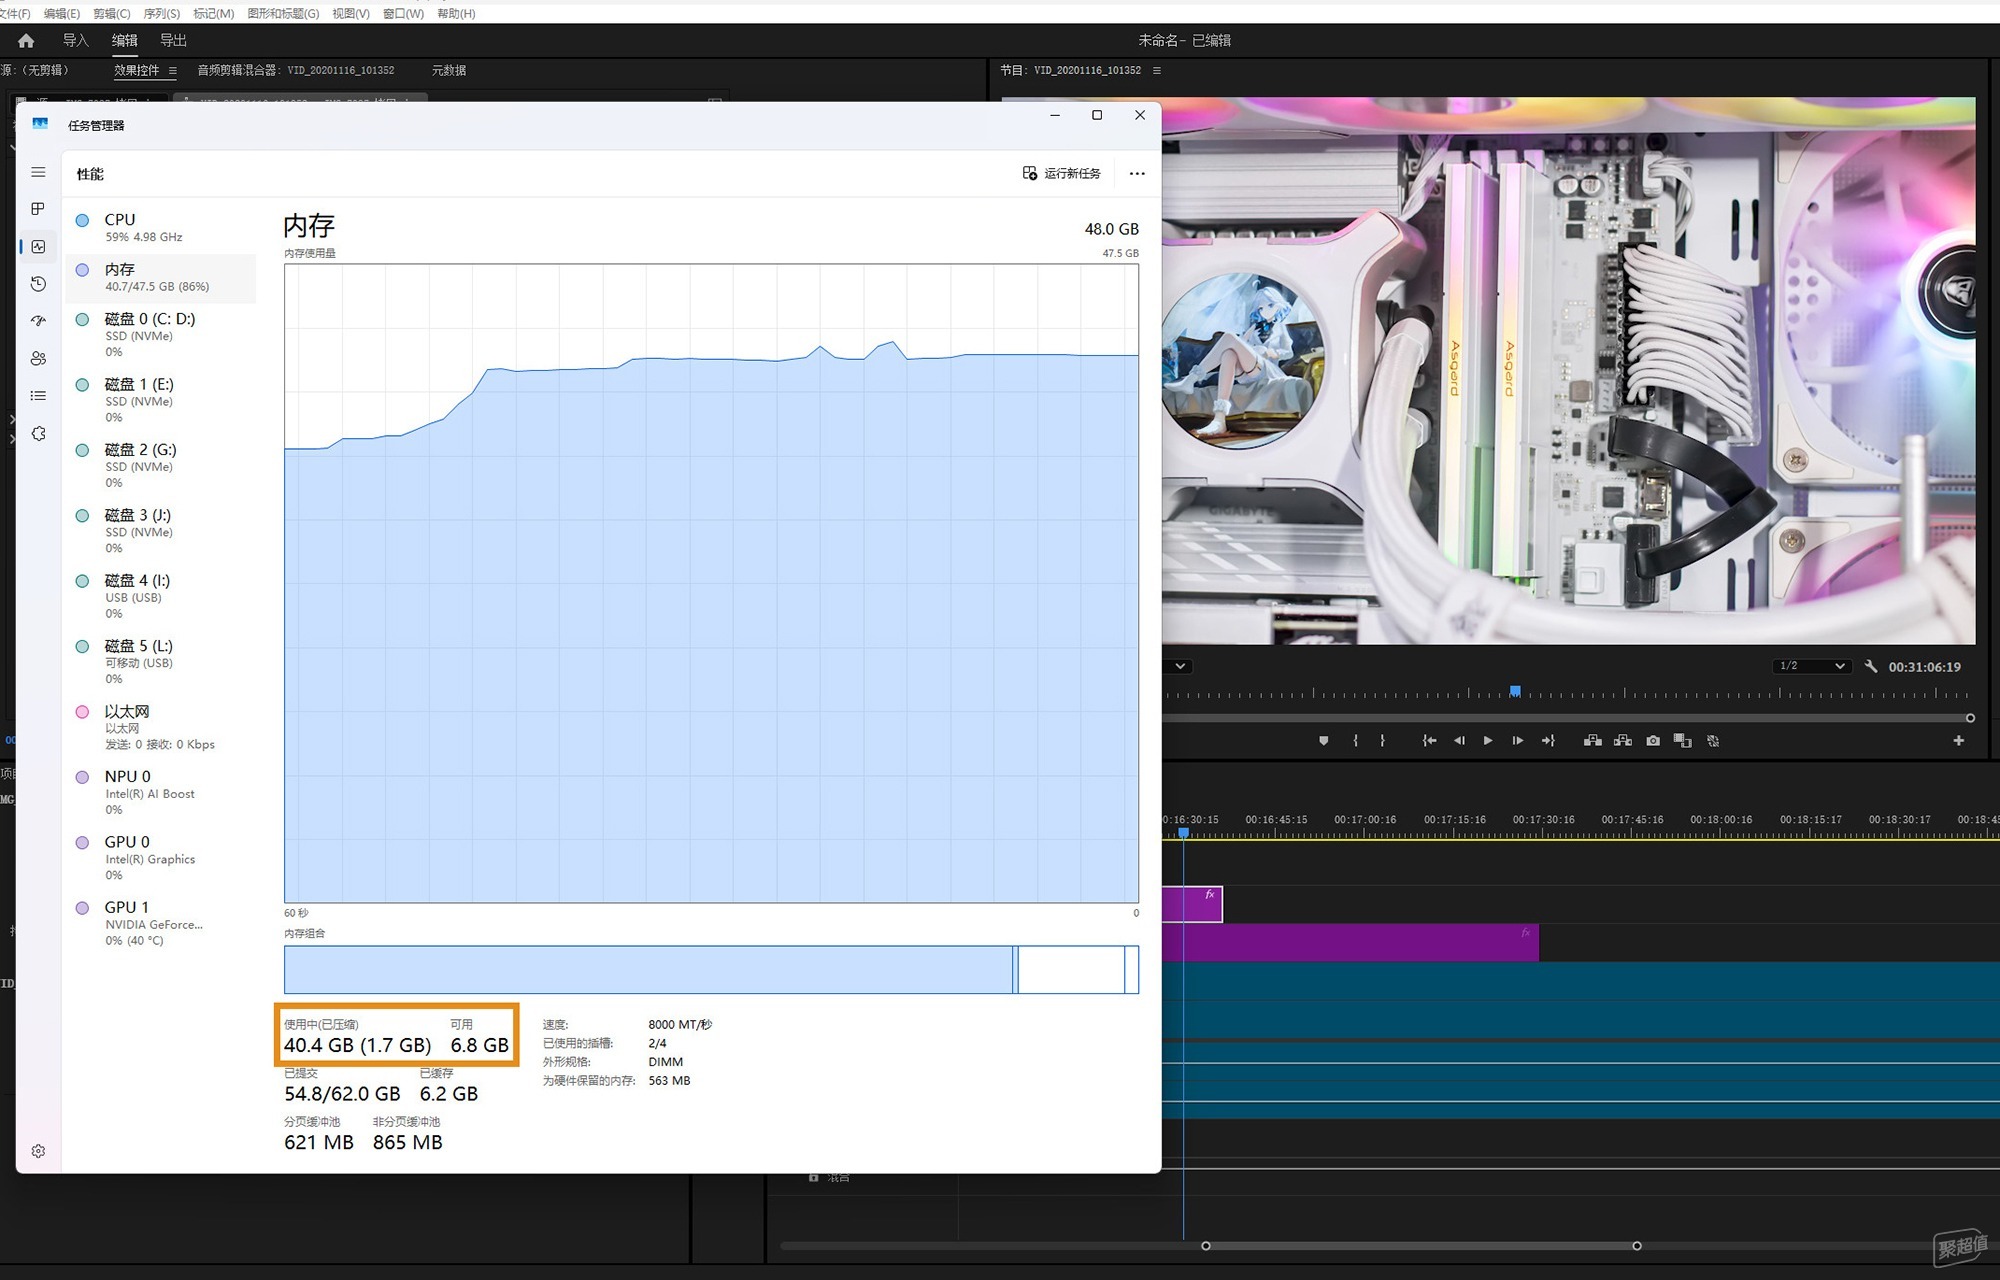Open playback resolution 1/2 dropdown

point(1811,666)
